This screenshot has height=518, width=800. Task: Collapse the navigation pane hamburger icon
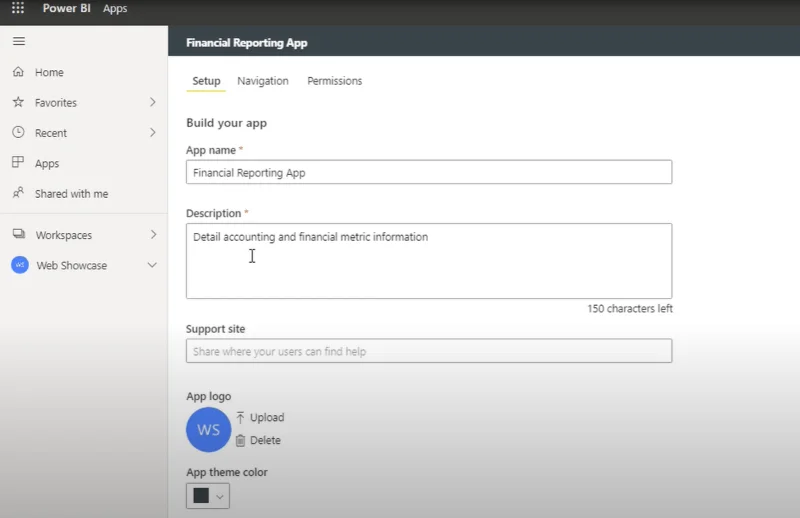click(x=19, y=41)
